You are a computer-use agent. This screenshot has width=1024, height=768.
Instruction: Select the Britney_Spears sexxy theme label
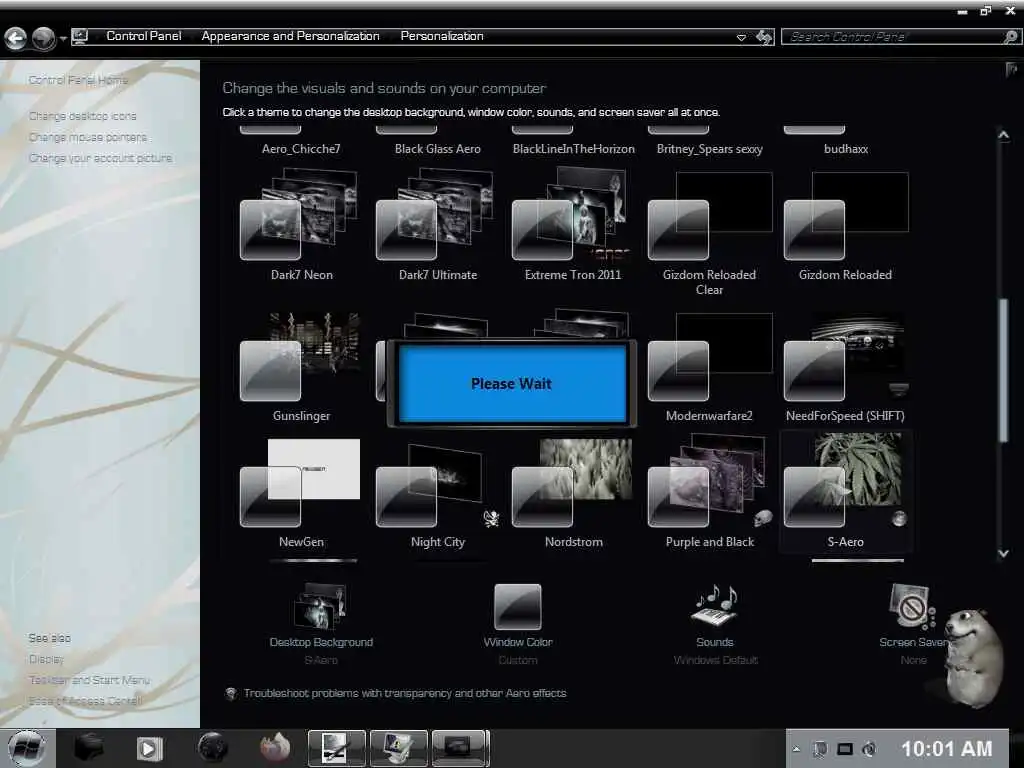click(709, 149)
